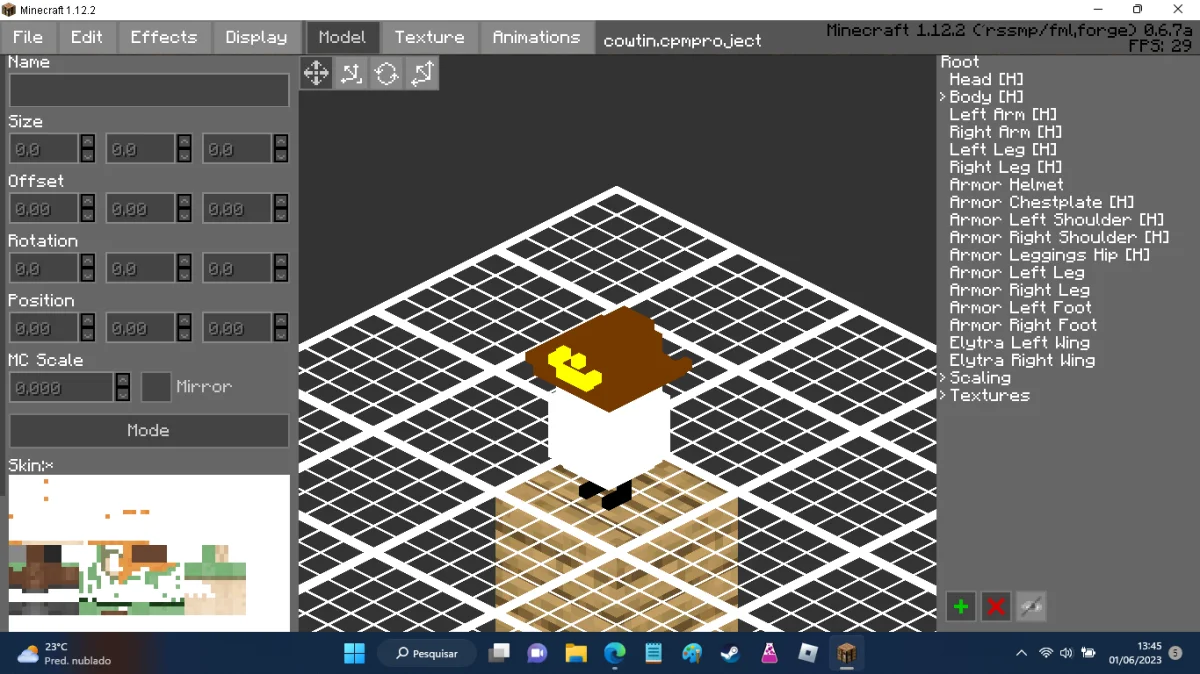
Task: Select Right Leg [H] tree item
Action: click(1006, 167)
